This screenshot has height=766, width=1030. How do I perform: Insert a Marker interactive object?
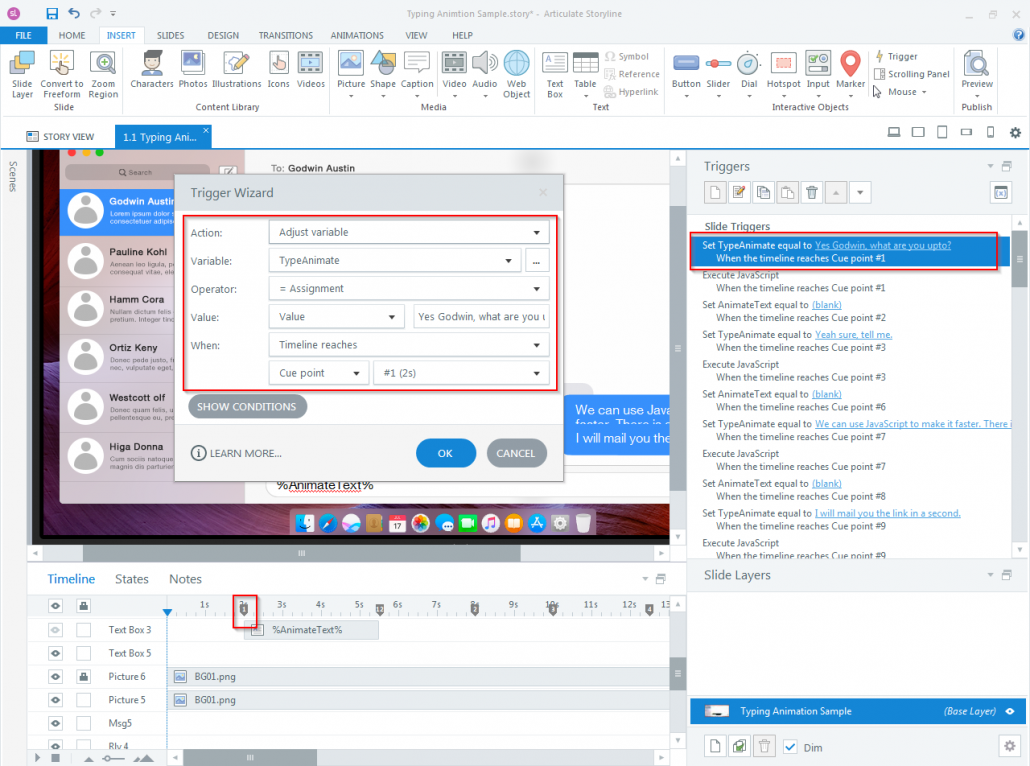(850, 71)
